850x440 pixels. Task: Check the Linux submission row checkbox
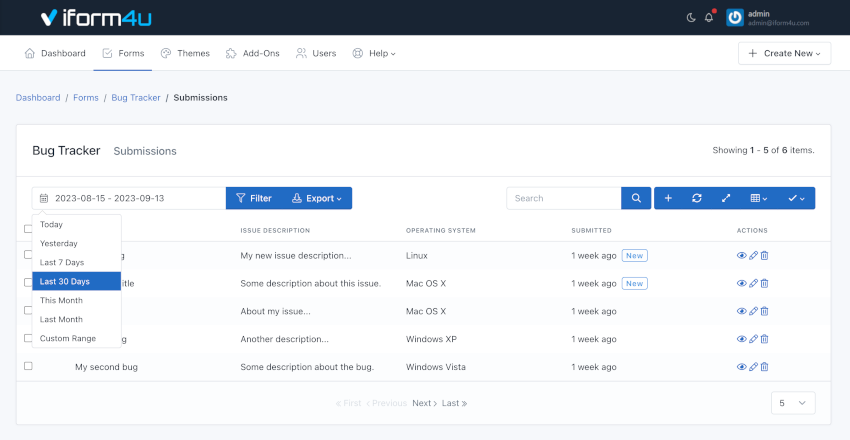28,255
